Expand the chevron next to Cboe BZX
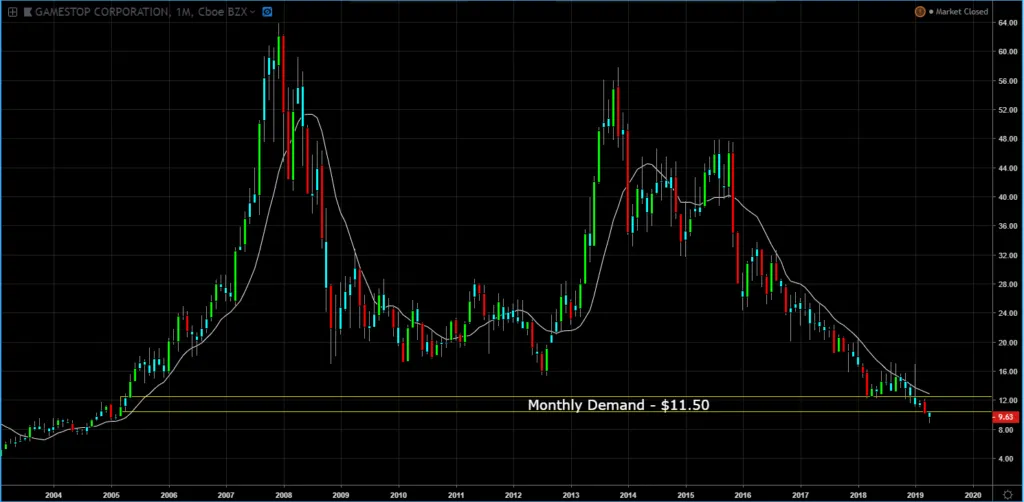Image resolution: width=1024 pixels, height=502 pixels. [253, 11]
